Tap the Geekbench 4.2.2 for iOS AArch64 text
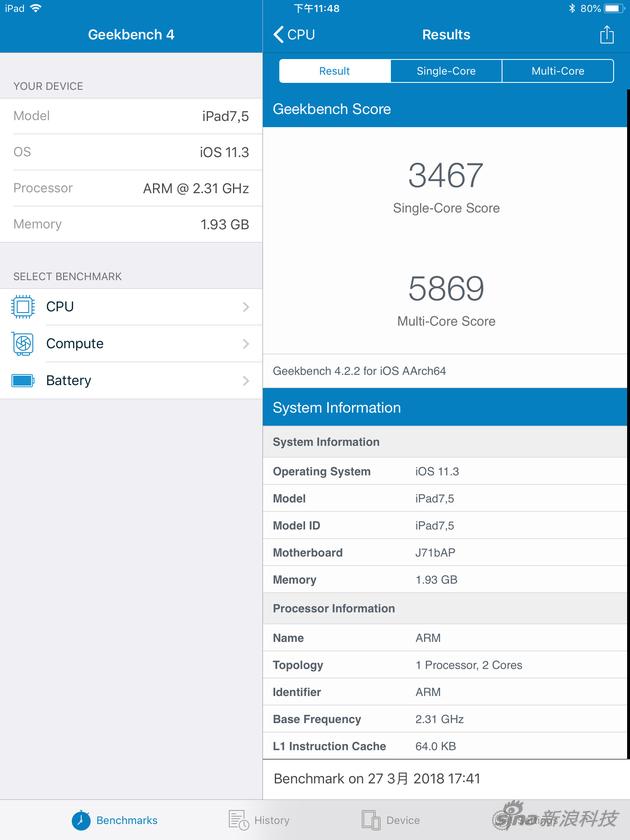Image resolution: width=630 pixels, height=840 pixels. click(359, 371)
